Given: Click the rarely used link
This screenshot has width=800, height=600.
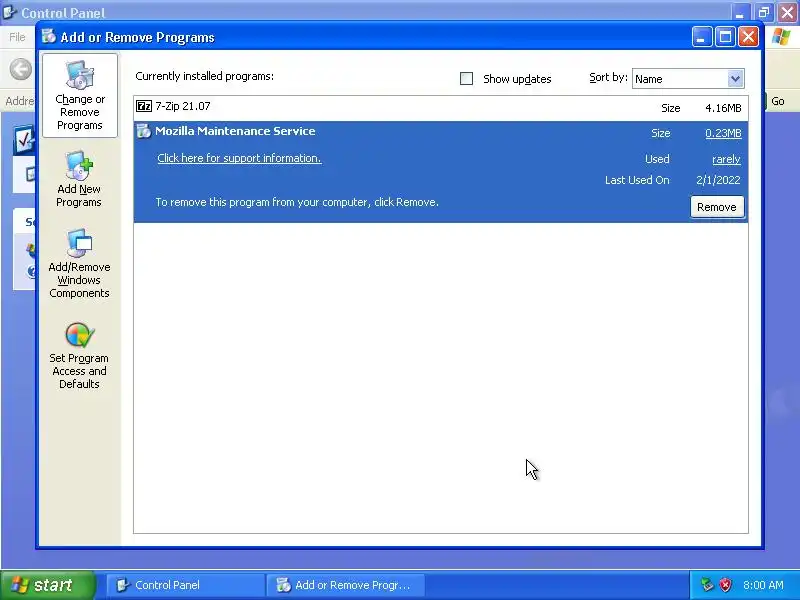Looking at the screenshot, I should (x=726, y=159).
